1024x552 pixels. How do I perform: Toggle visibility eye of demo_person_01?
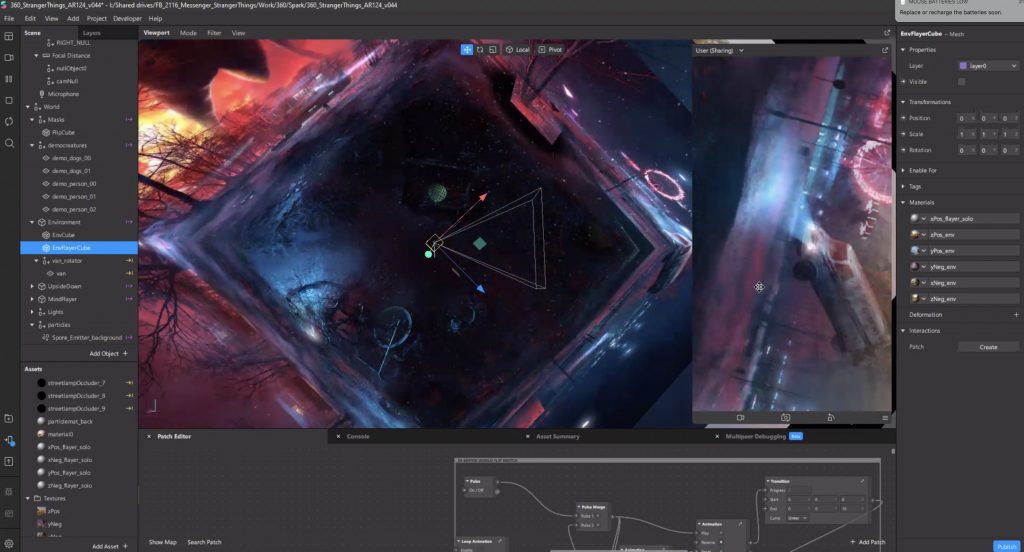coord(46,197)
